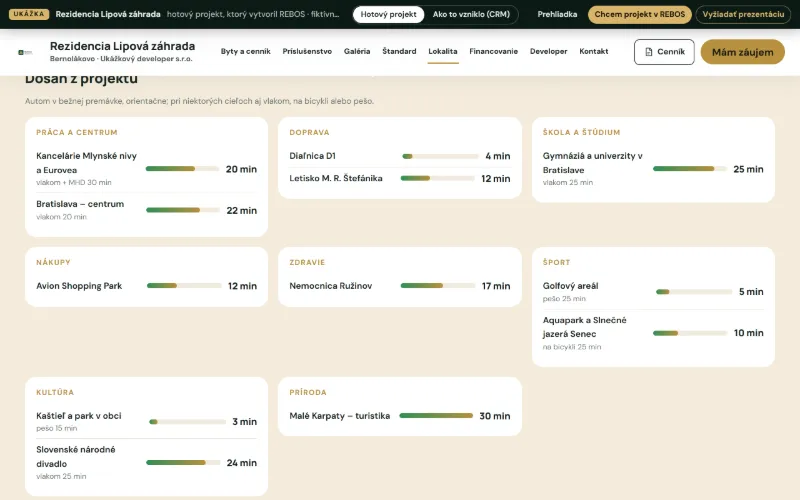Click Vyžiadať prezentáciu button
Image resolution: width=800 pixels, height=500 pixels.
click(743, 14)
